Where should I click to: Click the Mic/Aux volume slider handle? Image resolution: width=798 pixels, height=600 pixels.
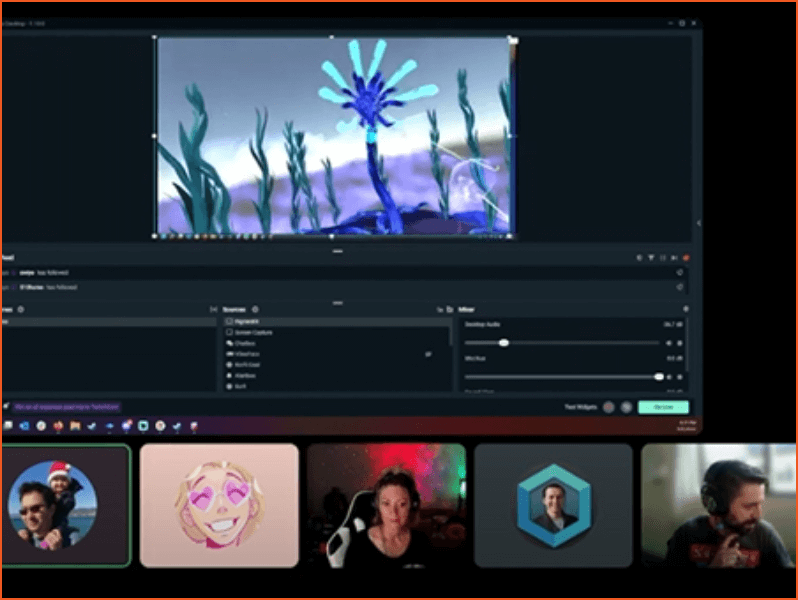[658, 377]
